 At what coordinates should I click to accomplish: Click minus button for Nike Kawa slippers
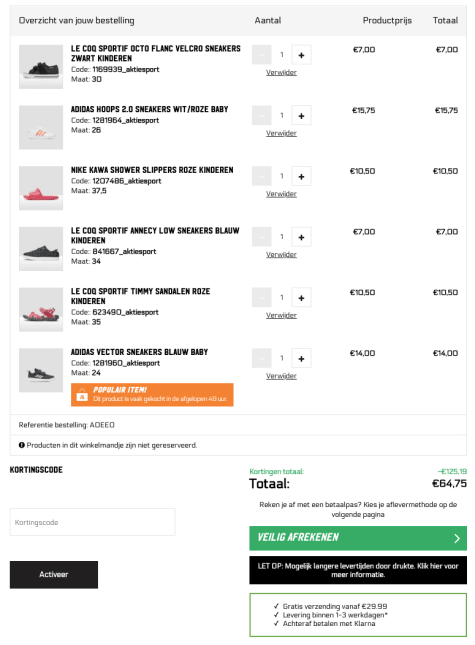262,176
